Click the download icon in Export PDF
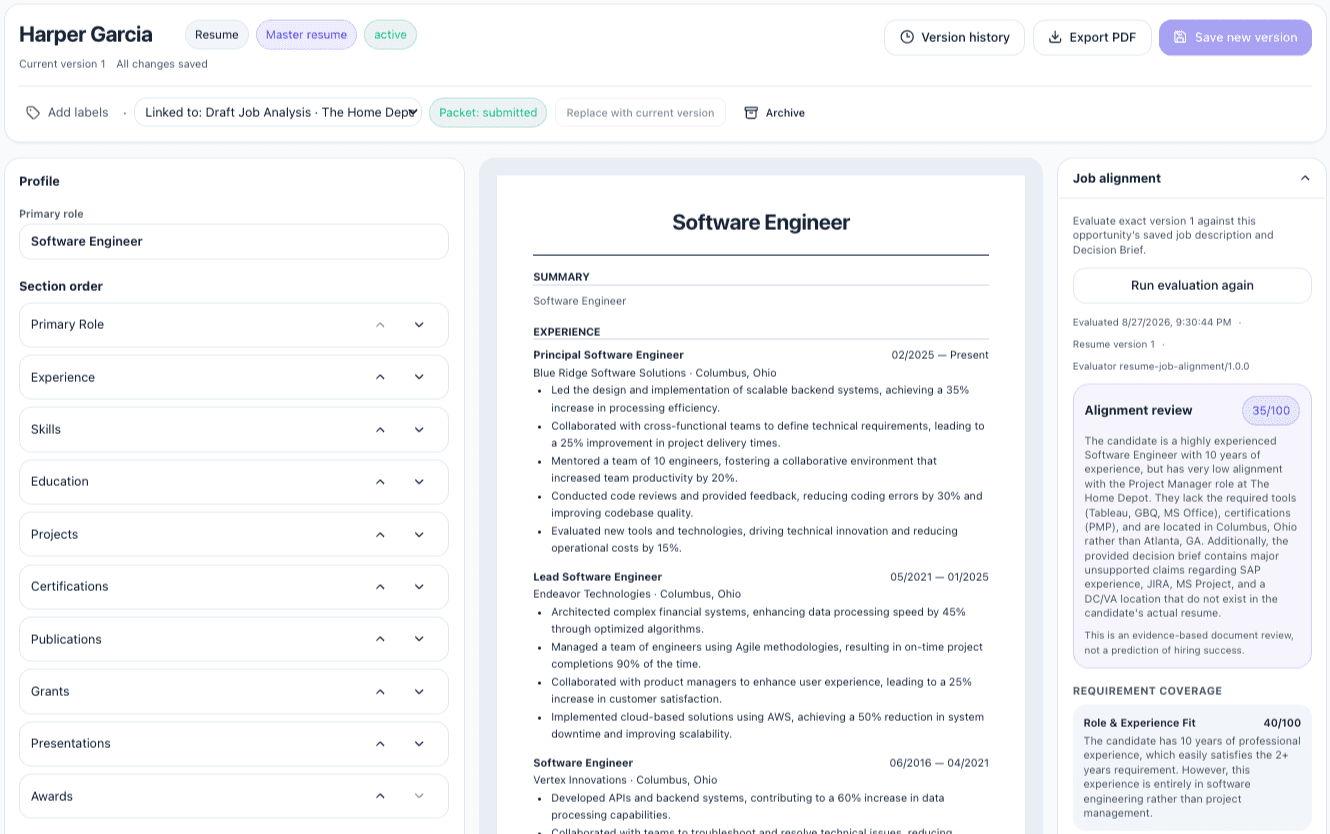This screenshot has height=834, width=1330. [1055, 37]
